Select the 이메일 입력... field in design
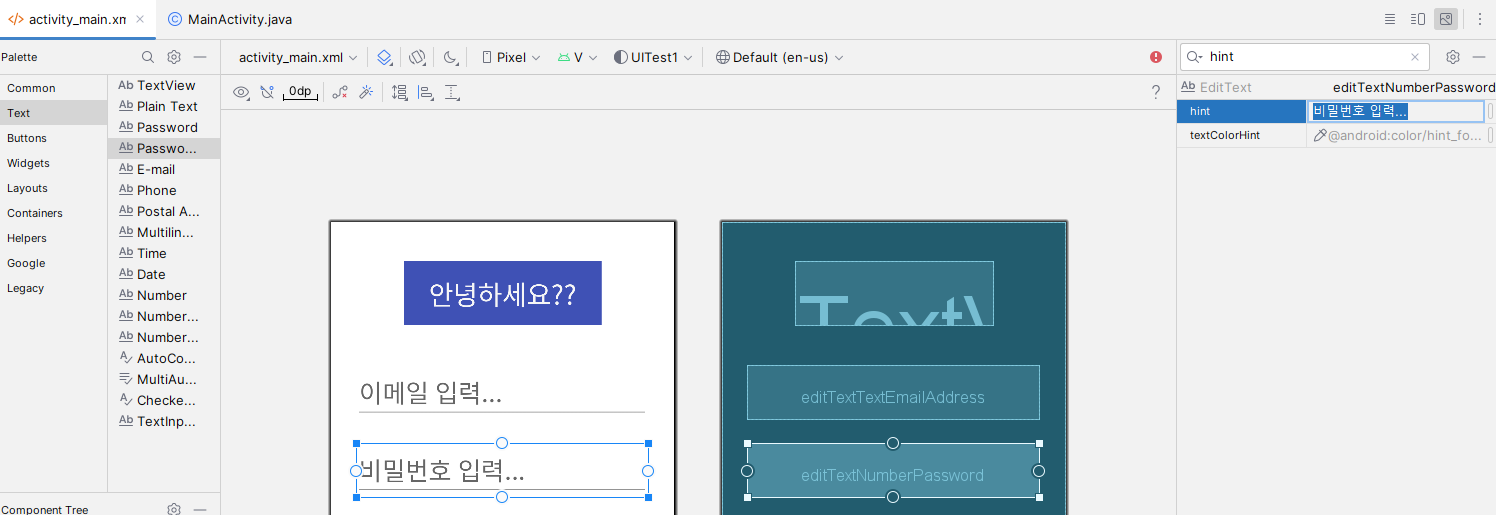1496x515 pixels. (x=501, y=392)
